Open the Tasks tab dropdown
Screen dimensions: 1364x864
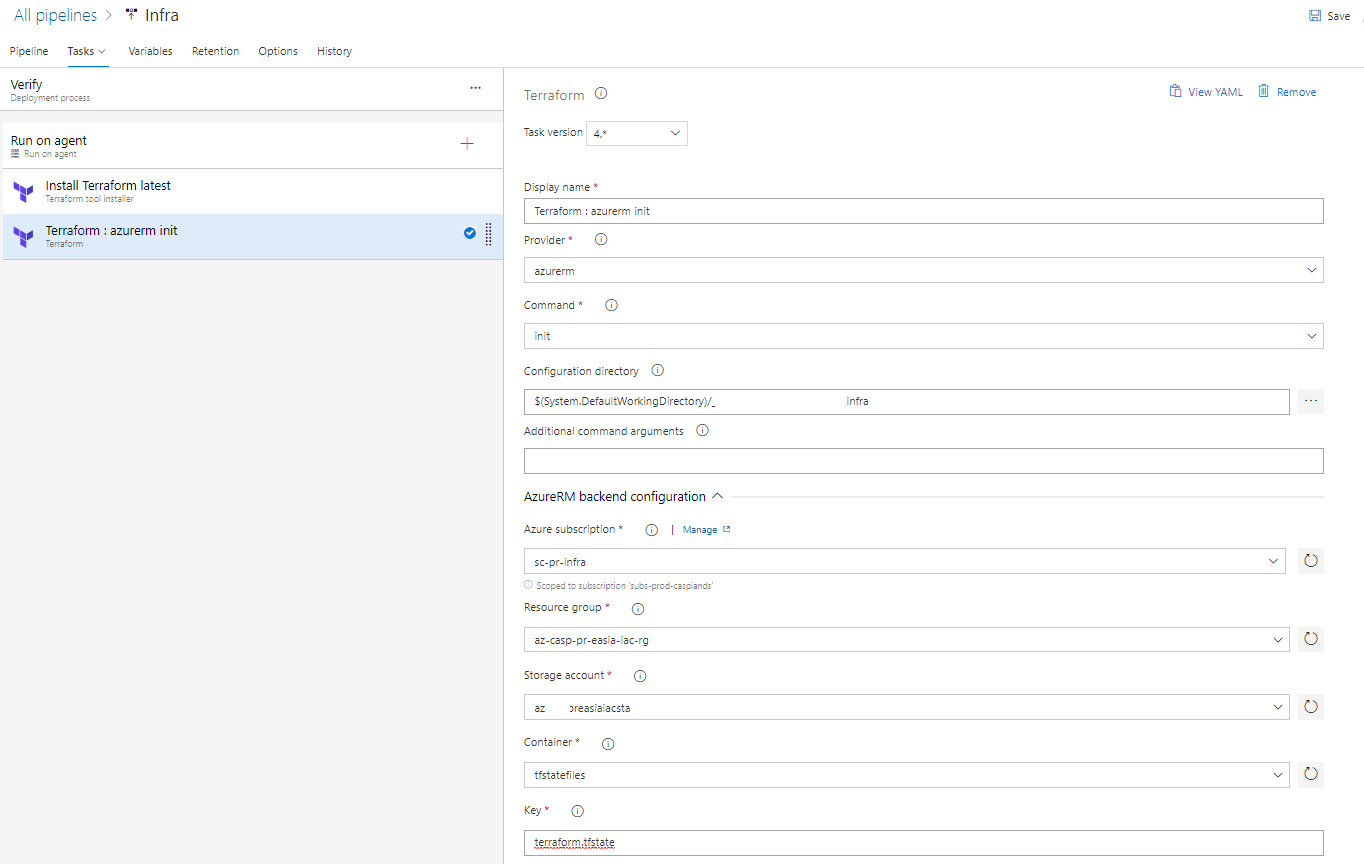click(87, 51)
